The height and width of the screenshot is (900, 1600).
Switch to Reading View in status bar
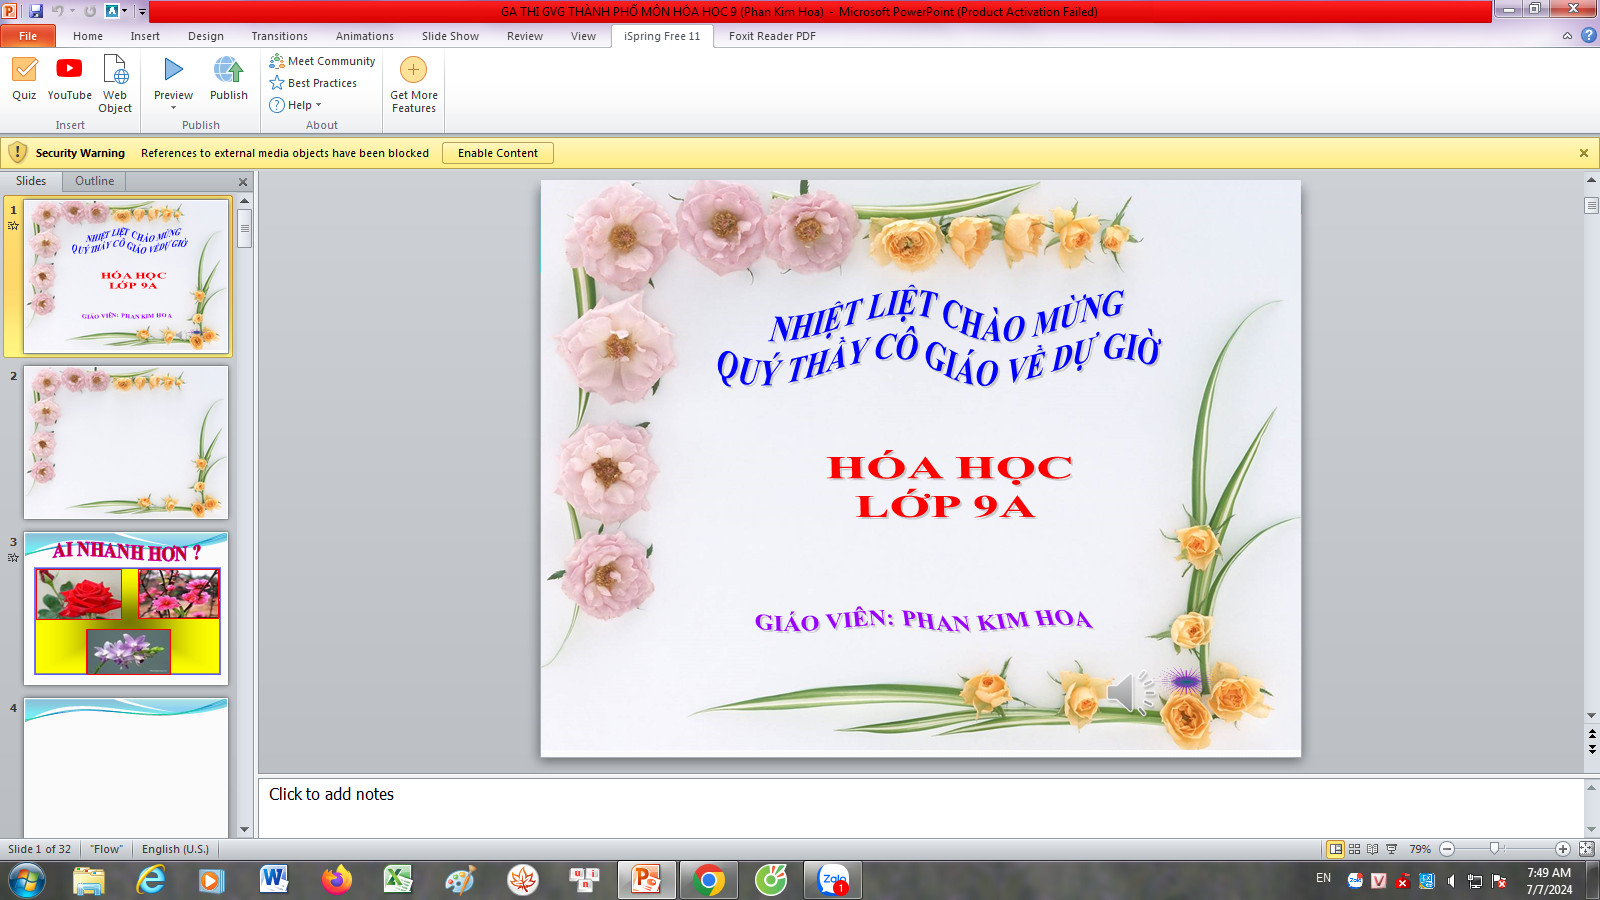point(1372,849)
